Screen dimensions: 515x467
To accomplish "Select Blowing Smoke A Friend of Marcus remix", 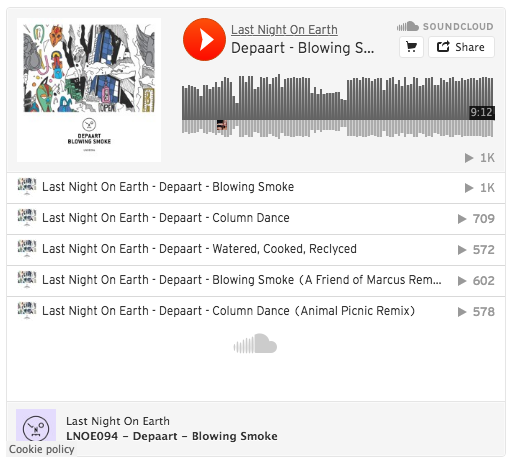I will tap(256, 281).
